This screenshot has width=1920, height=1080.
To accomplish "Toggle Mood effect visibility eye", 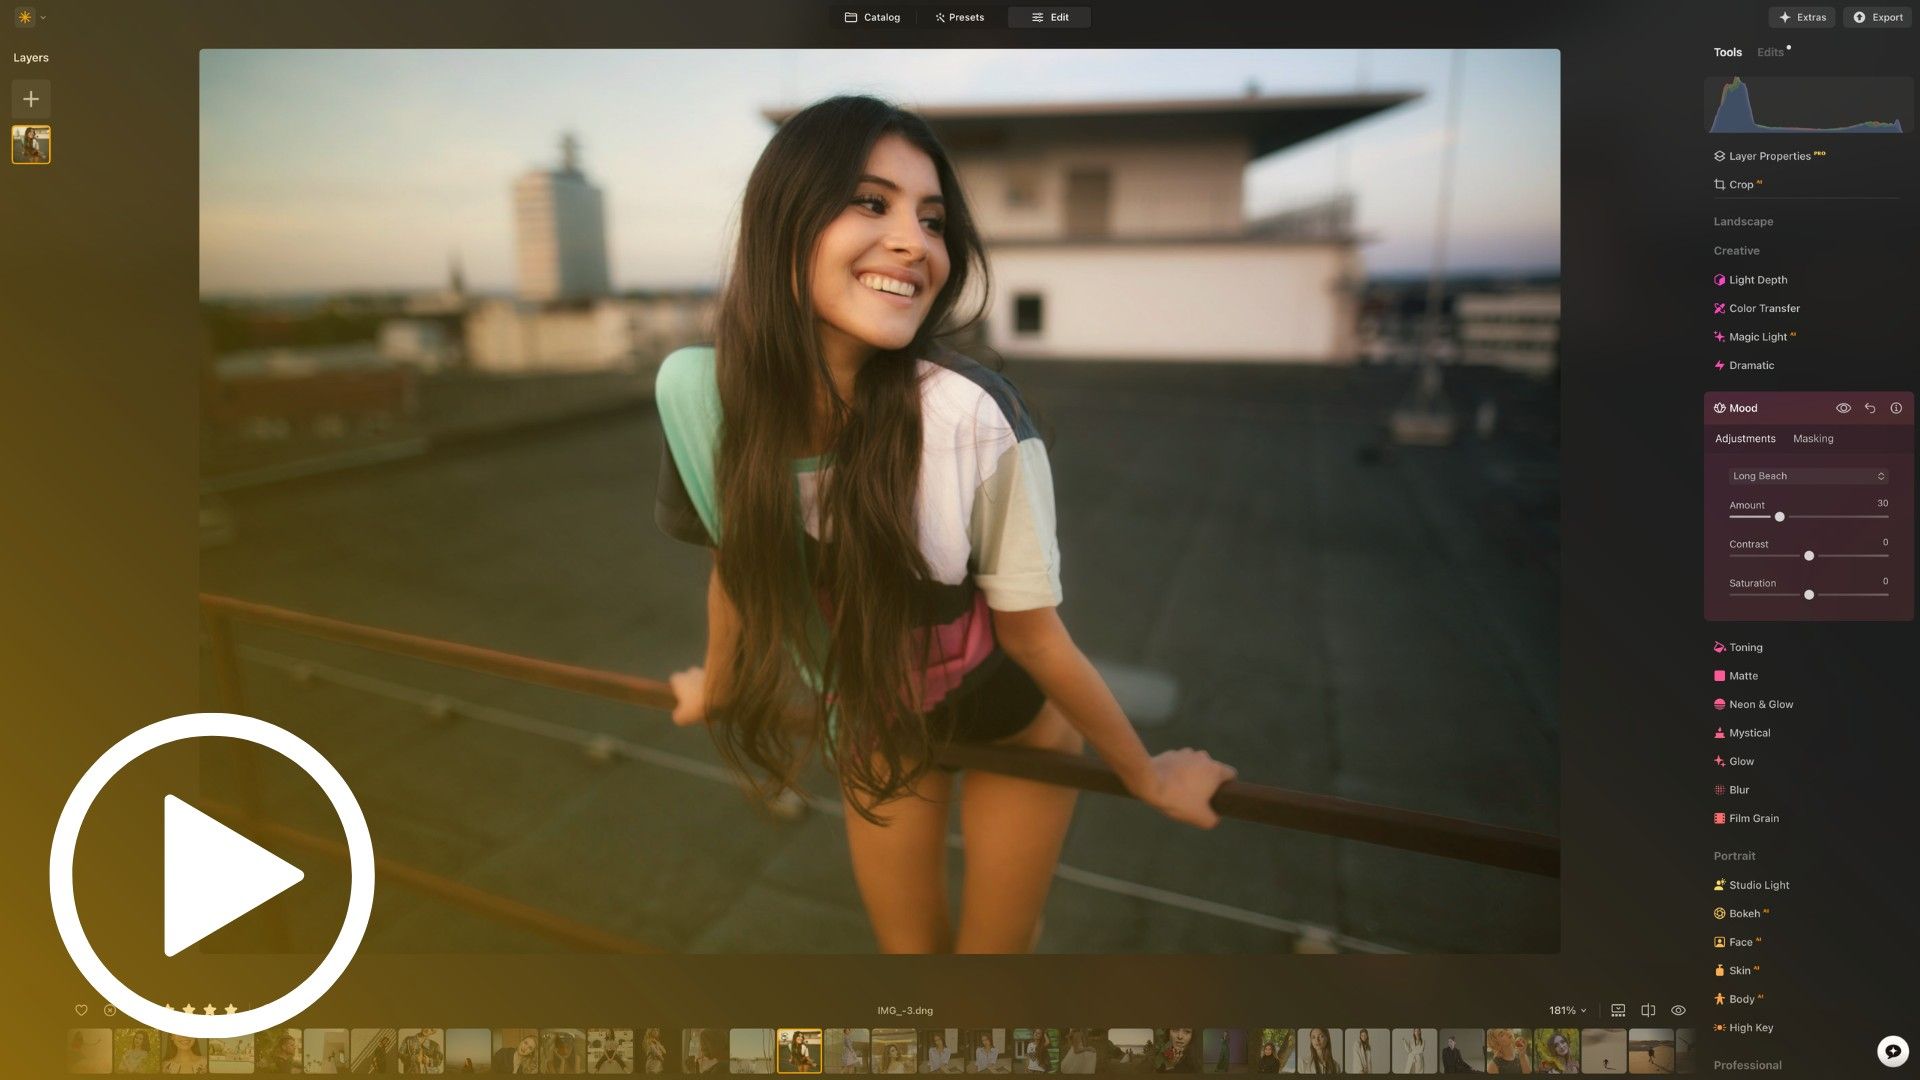I will click(1843, 408).
